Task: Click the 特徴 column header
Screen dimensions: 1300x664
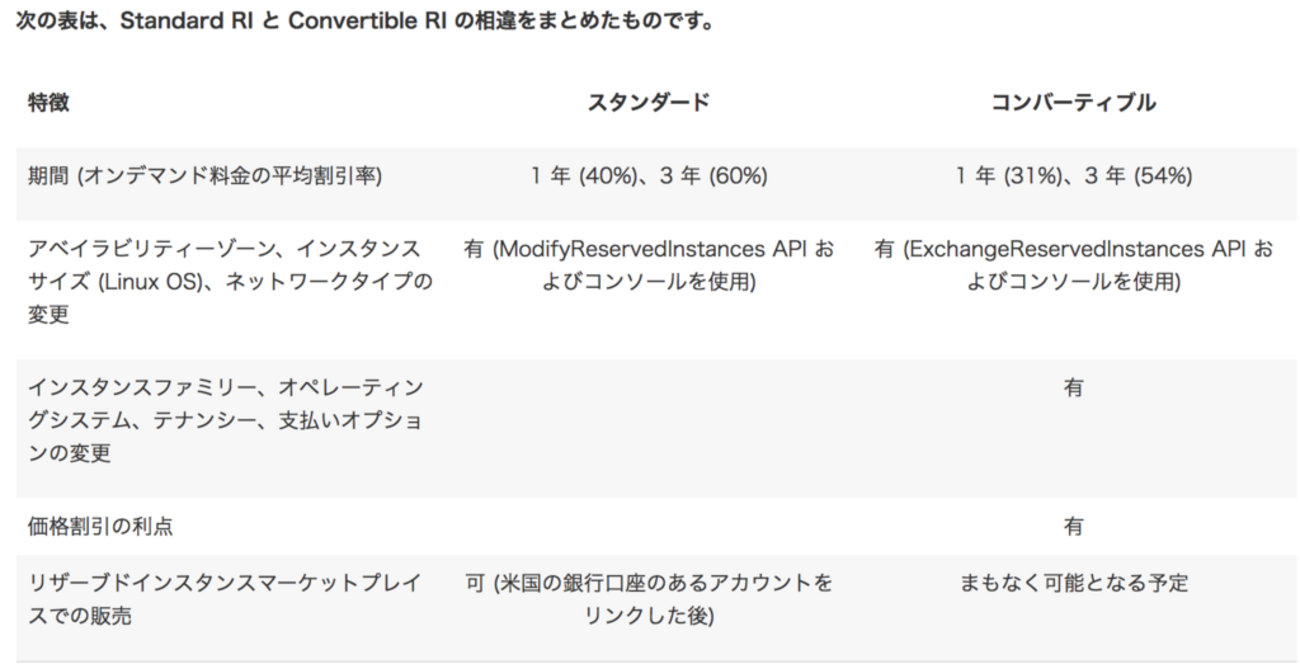Action: point(48,102)
